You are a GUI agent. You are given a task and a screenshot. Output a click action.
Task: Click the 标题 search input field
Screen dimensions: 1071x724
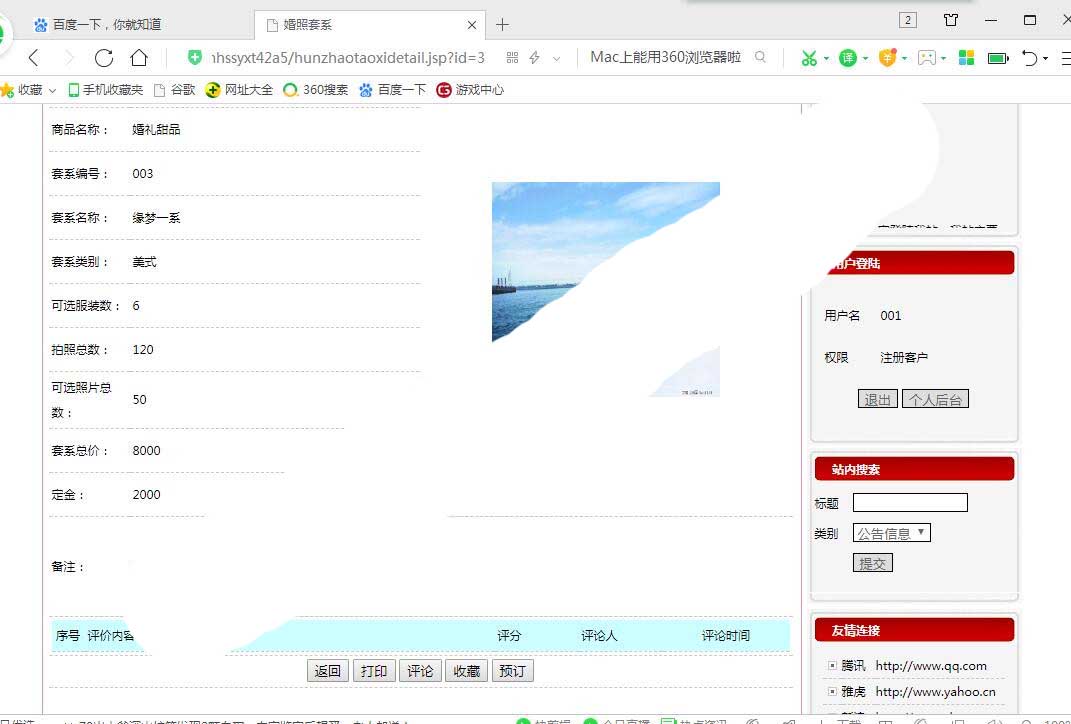click(x=909, y=503)
